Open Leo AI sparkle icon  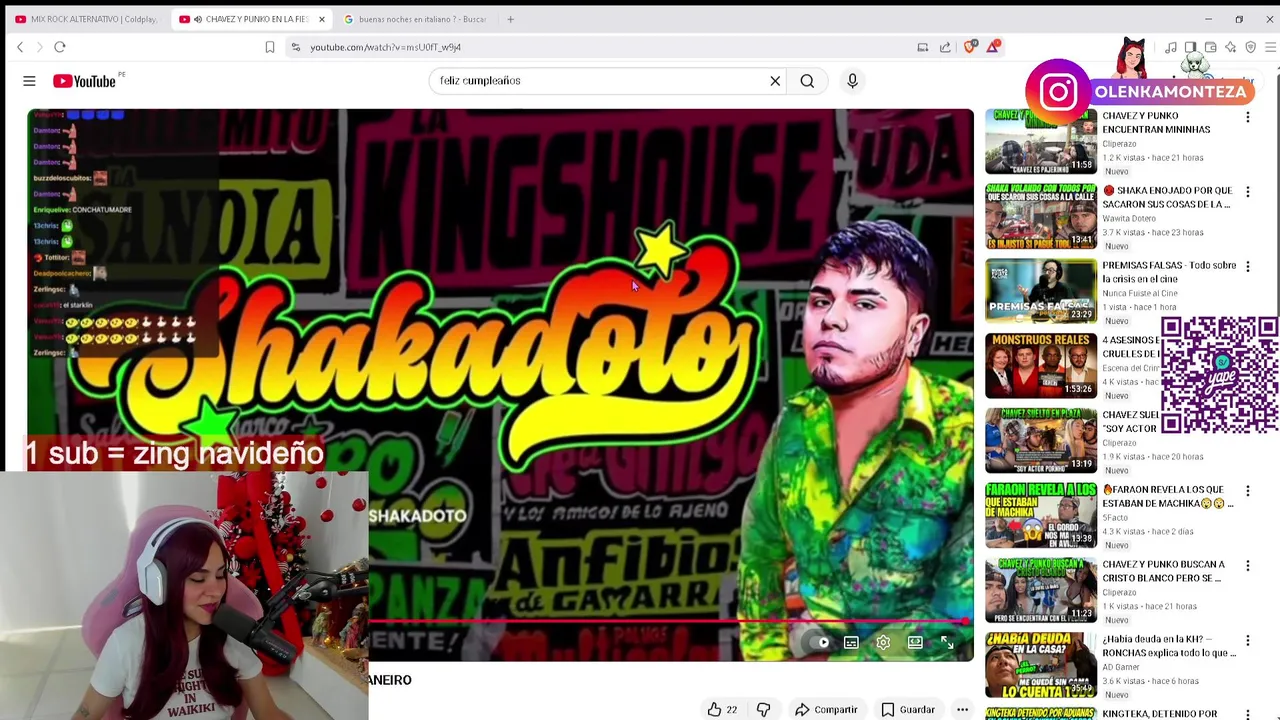pyautogui.click(x=1230, y=47)
